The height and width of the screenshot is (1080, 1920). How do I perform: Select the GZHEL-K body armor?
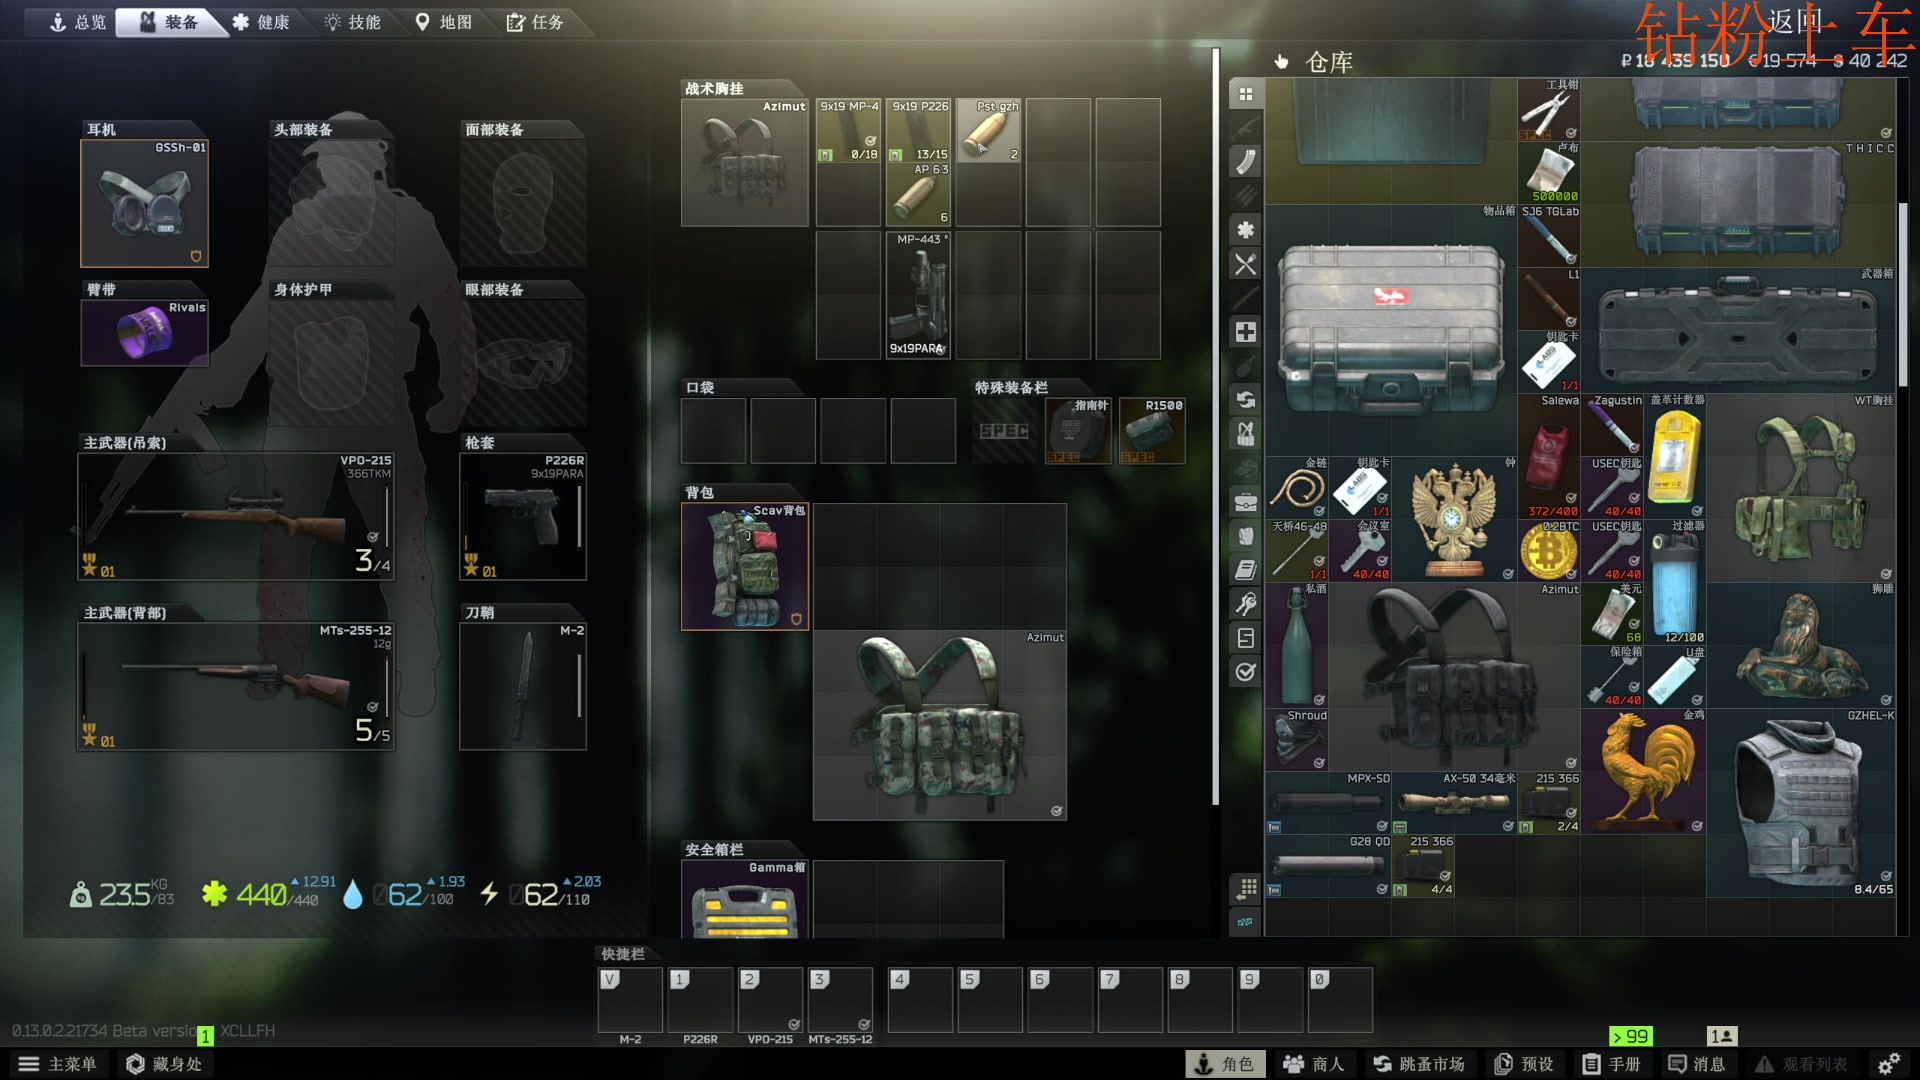coord(1801,803)
